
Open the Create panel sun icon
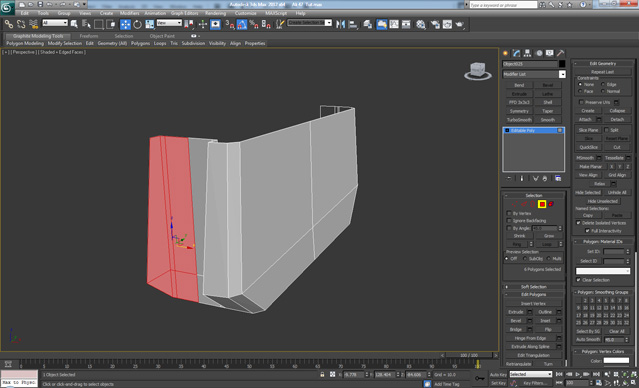click(506, 53)
